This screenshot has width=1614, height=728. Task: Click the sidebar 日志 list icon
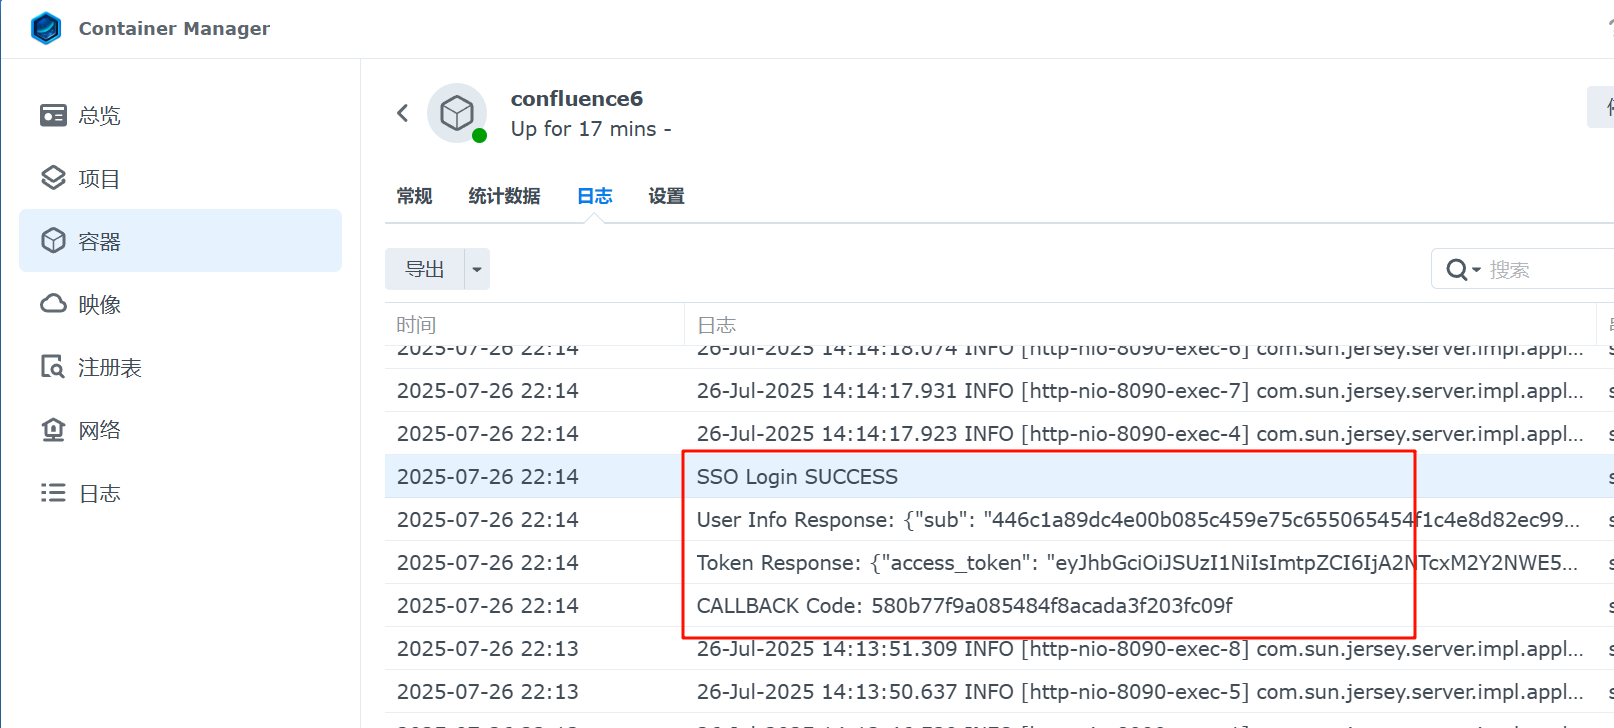pyautogui.click(x=53, y=493)
